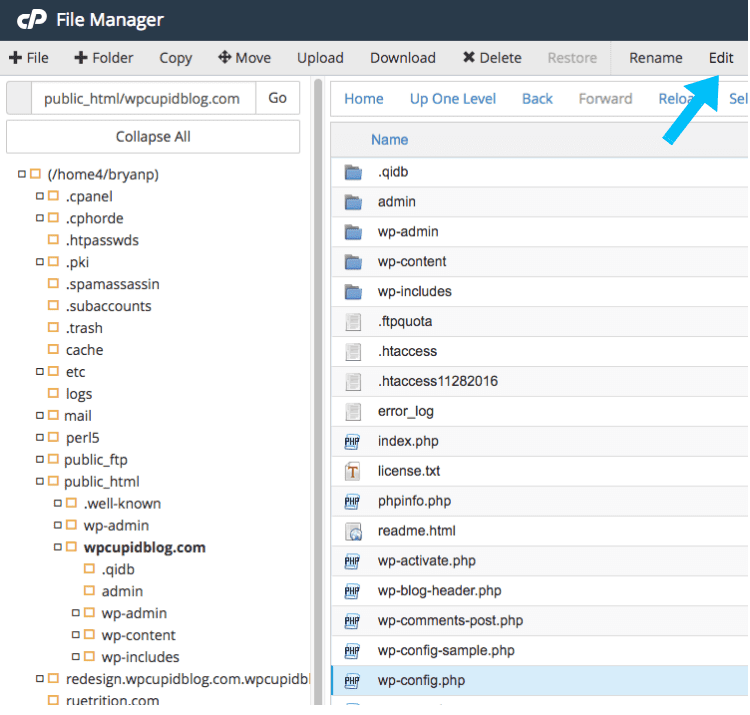
Task: Click the PHP icon beside wp-activate.php
Action: [352, 561]
